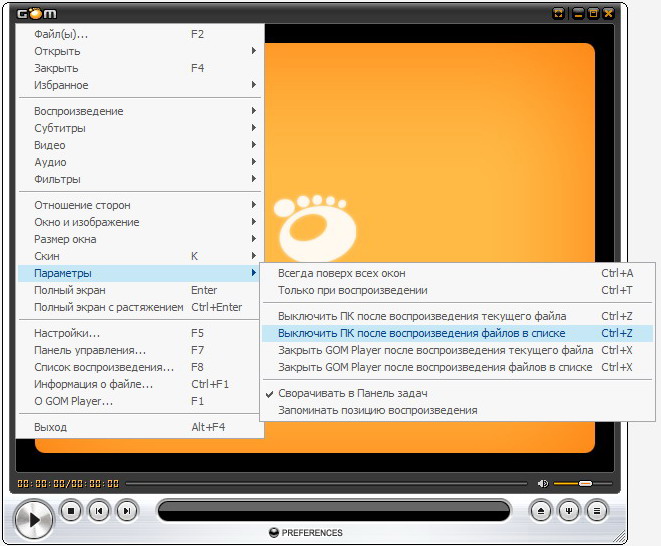The width and height of the screenshot is (661, 546).
Task: Click the Open/Eject file icon button
Action: [x=541, y=511]
